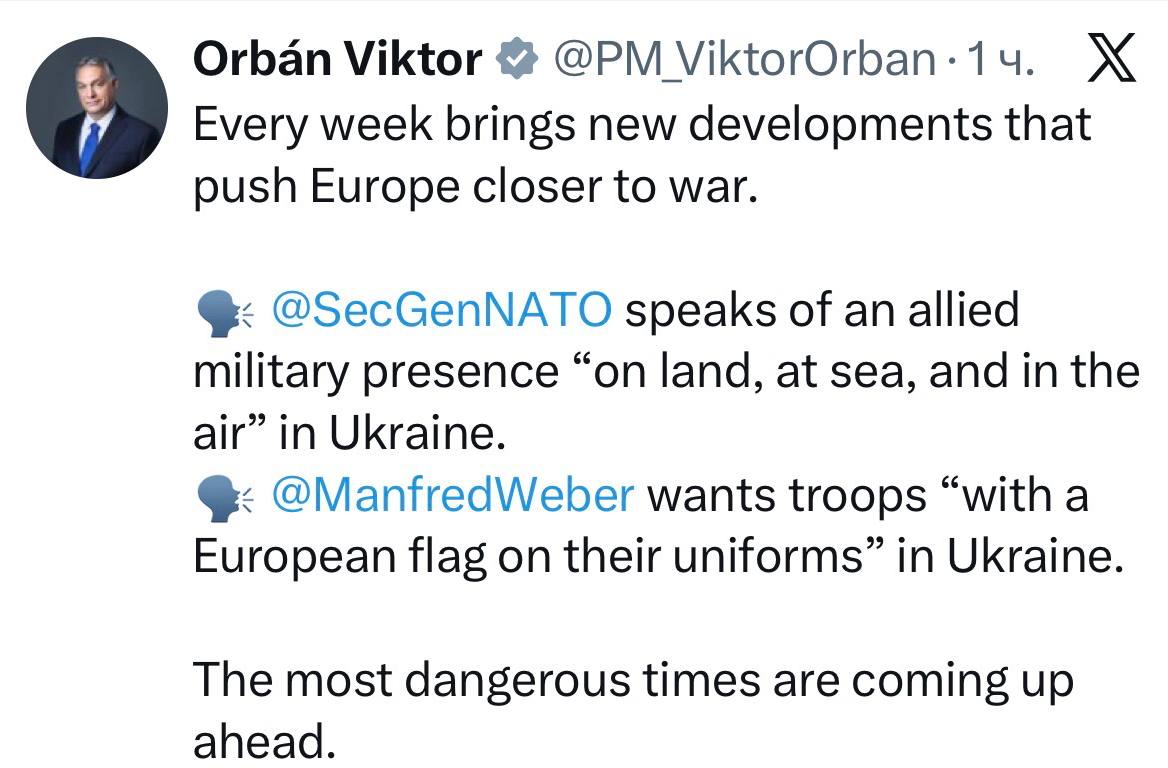Click the phrase "wants troops"
Viewport: 1168px width, 768px height.
coord(790,496)
